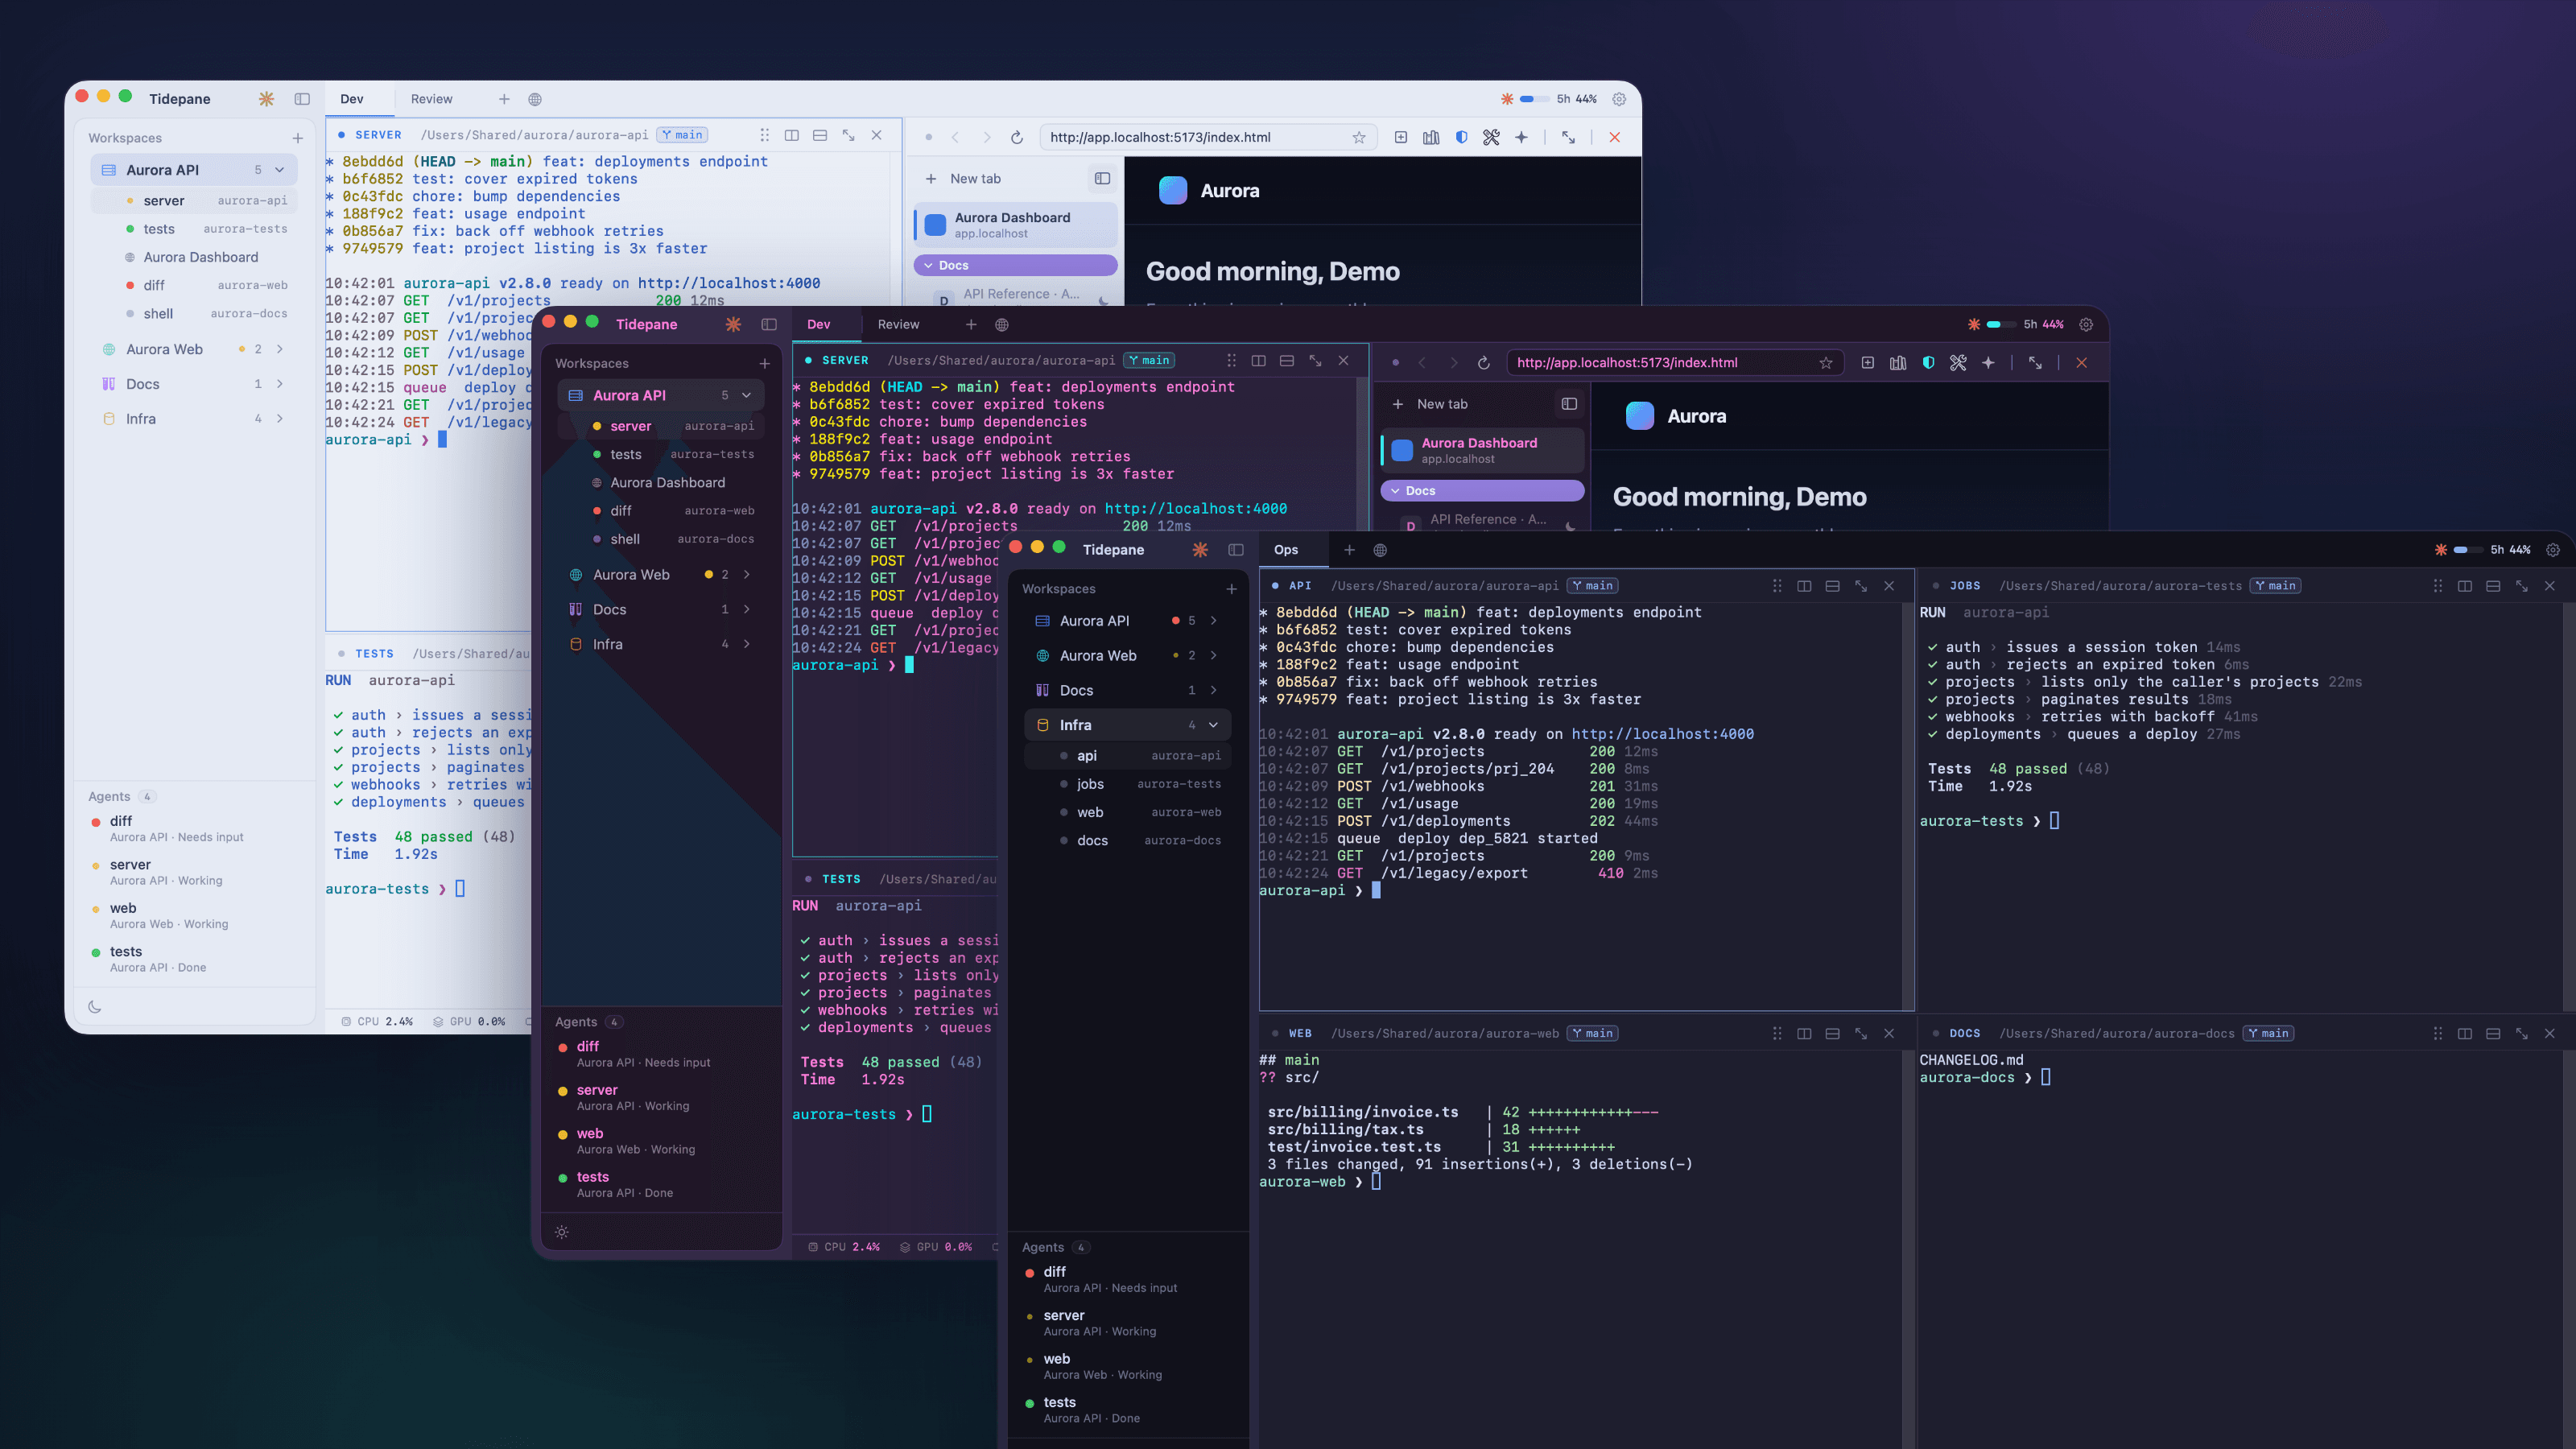Screen dimensions: 2576x1449
Task: Click the sparkle icon in light window browser toolbar
Action: (1521, 137)
